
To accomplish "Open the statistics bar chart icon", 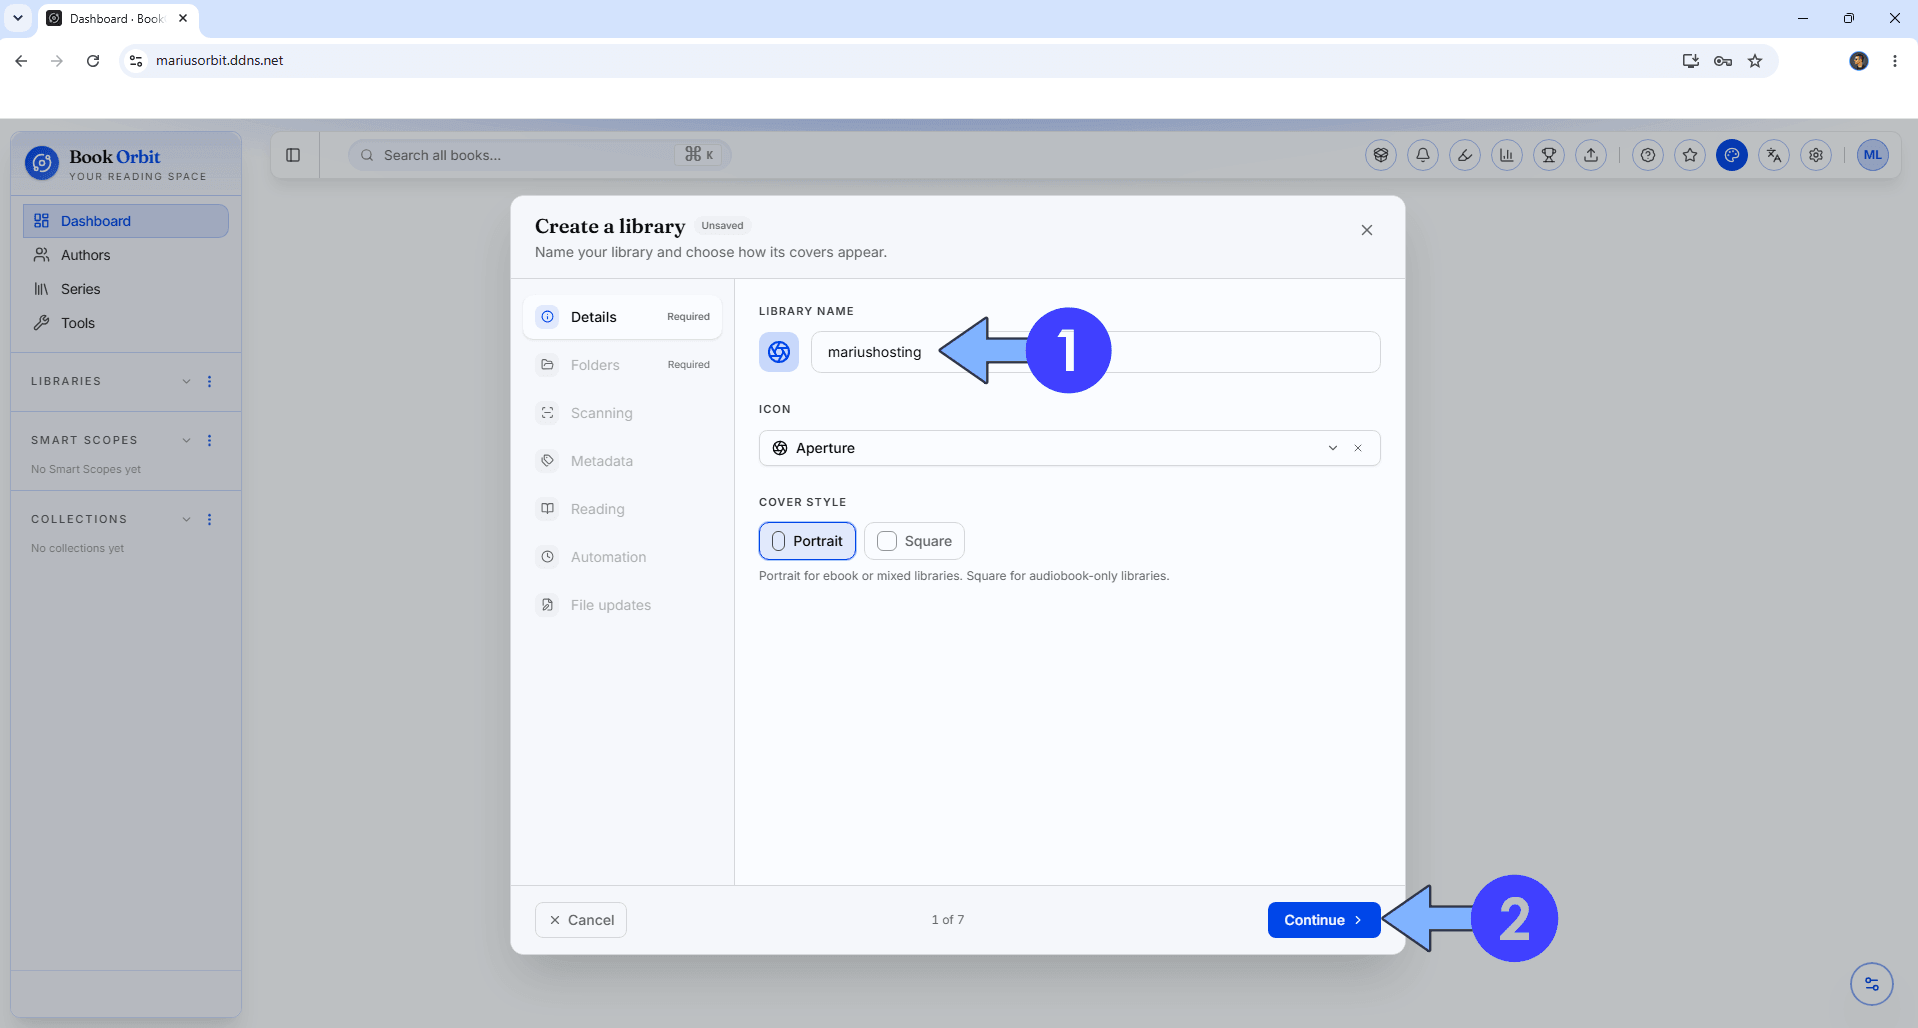I will (x=1507, y=155).
